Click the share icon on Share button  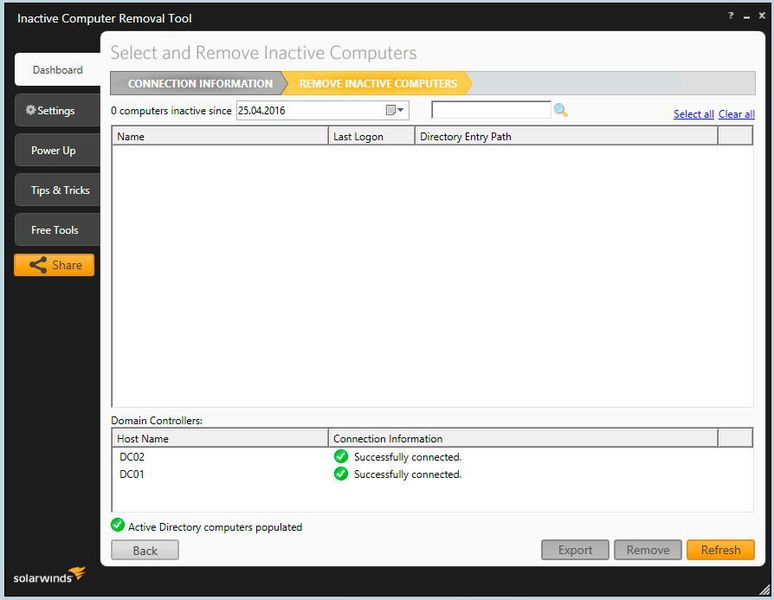[x=38, y=265]
